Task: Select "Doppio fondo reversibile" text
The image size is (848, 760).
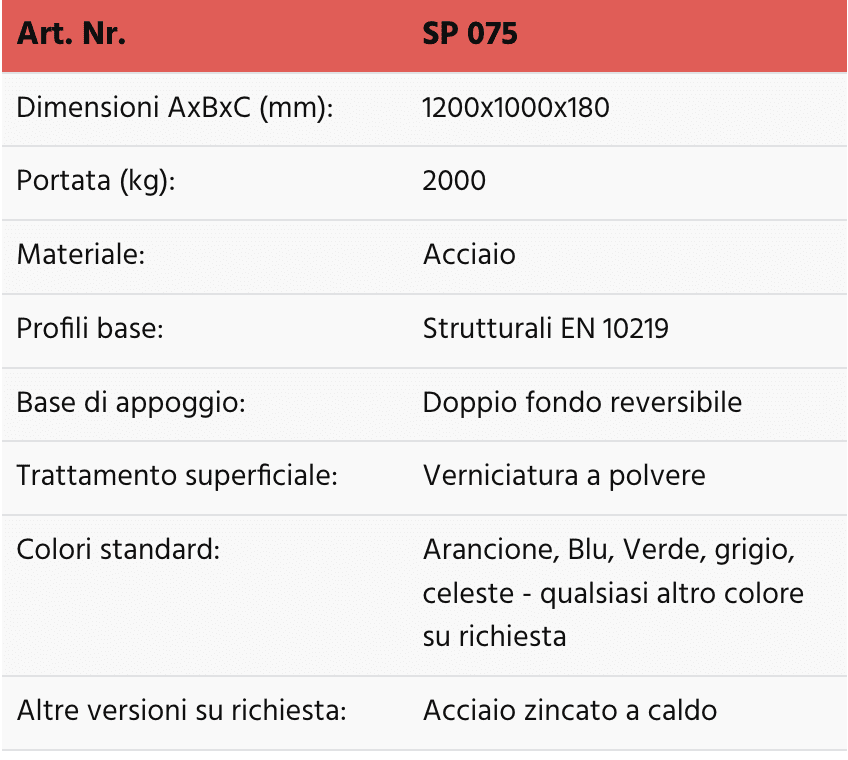Action: (582, 402)
